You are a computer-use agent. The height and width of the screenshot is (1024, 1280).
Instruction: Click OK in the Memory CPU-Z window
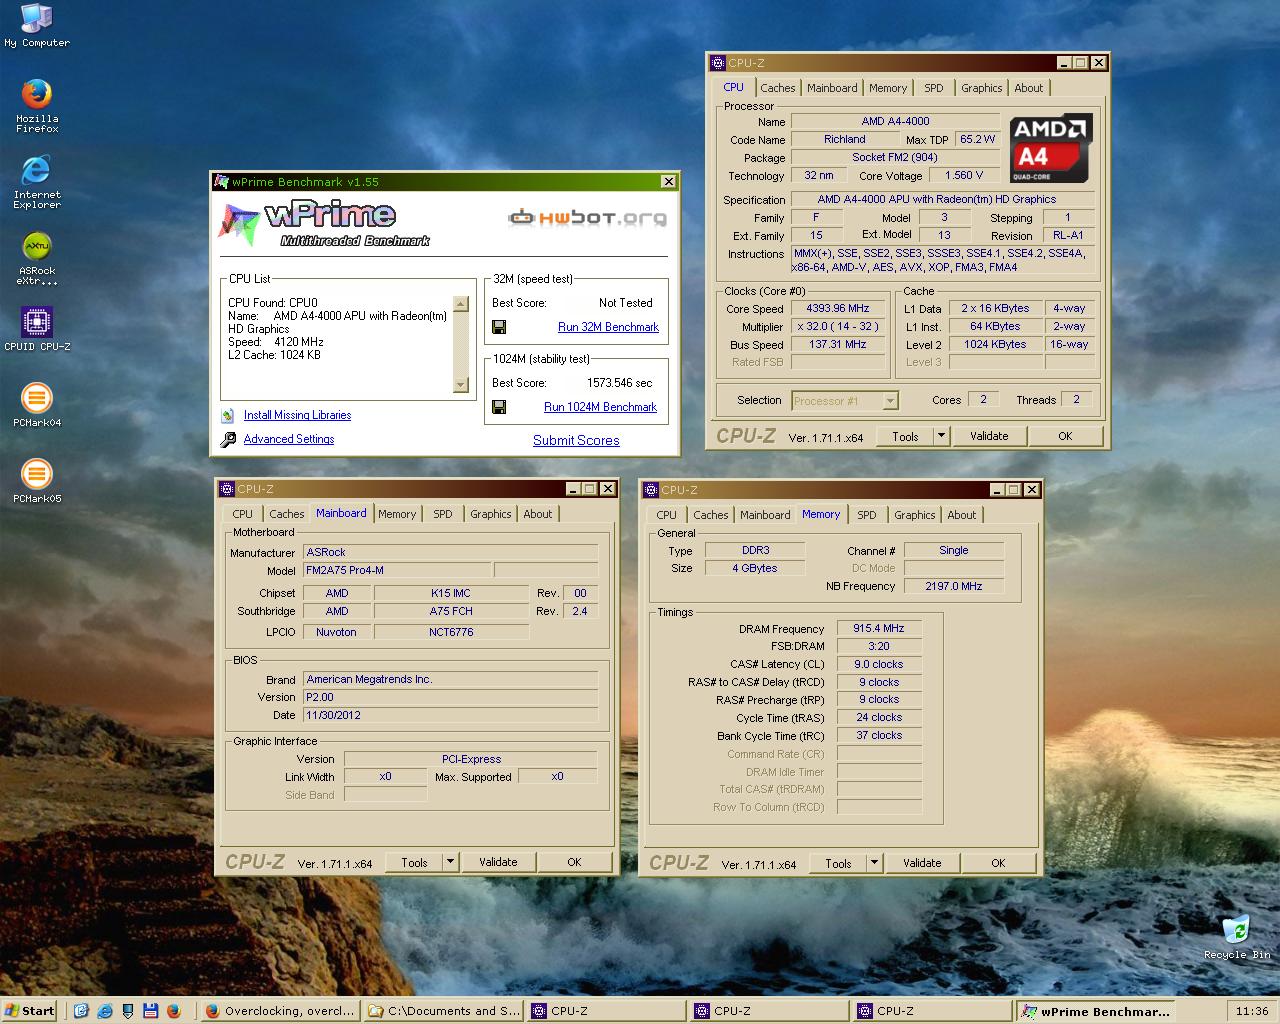pyautogui.click(x=998, y=863)
